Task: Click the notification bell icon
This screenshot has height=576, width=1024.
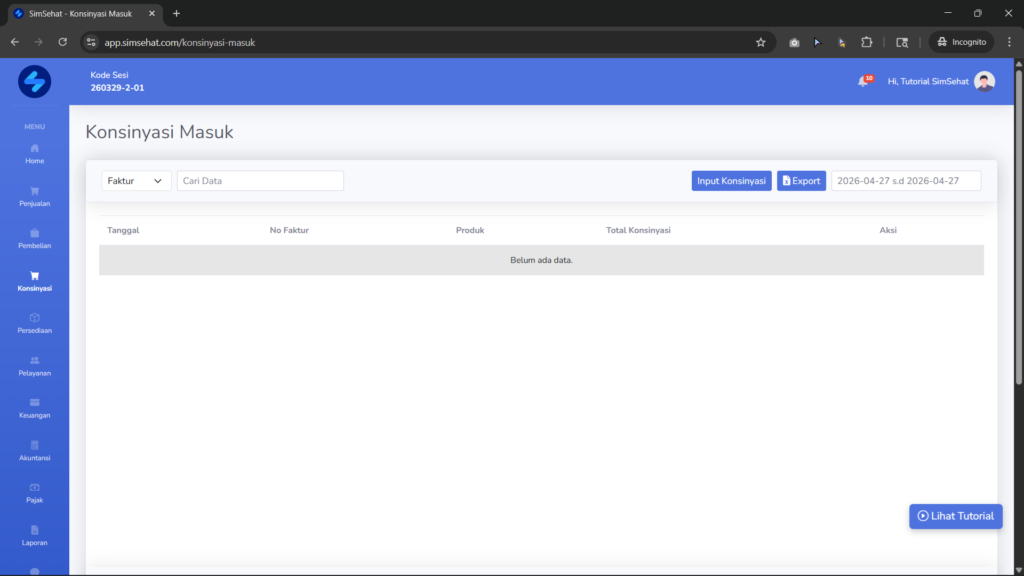Action: (x=863, y=82)
